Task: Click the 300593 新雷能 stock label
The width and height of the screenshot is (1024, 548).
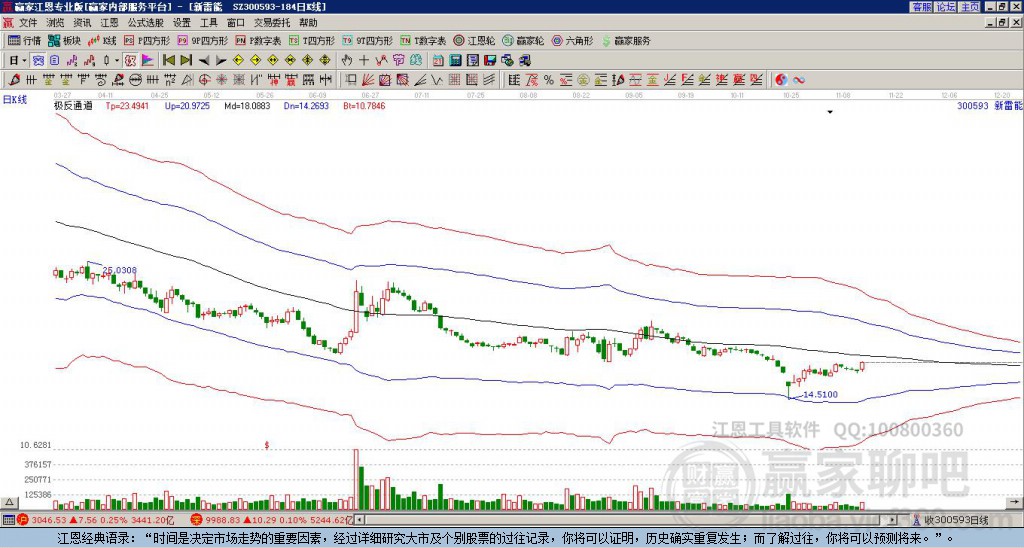Action: [x=989, y=105]
